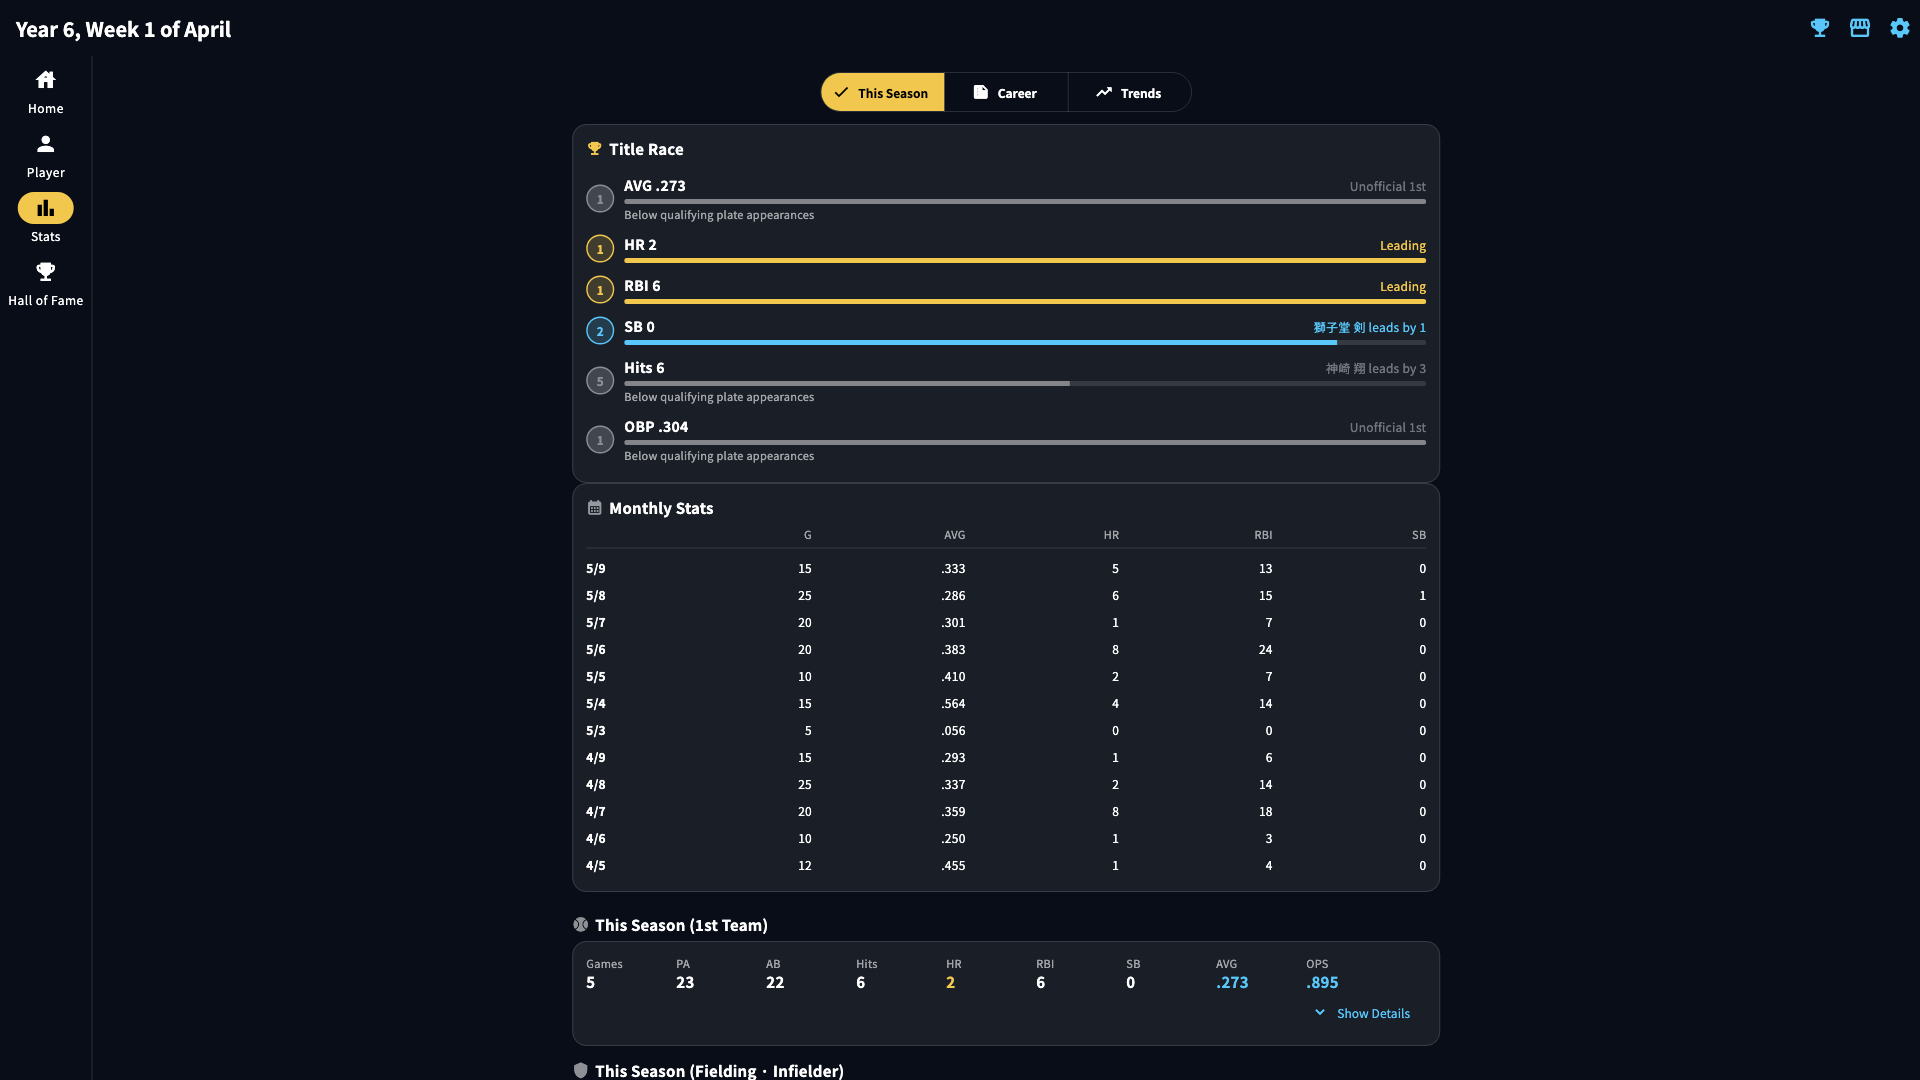Screen dimensions: 1920x1080
Task: Click rank 1 badge for RBI 6
Action: pos(600,290)
